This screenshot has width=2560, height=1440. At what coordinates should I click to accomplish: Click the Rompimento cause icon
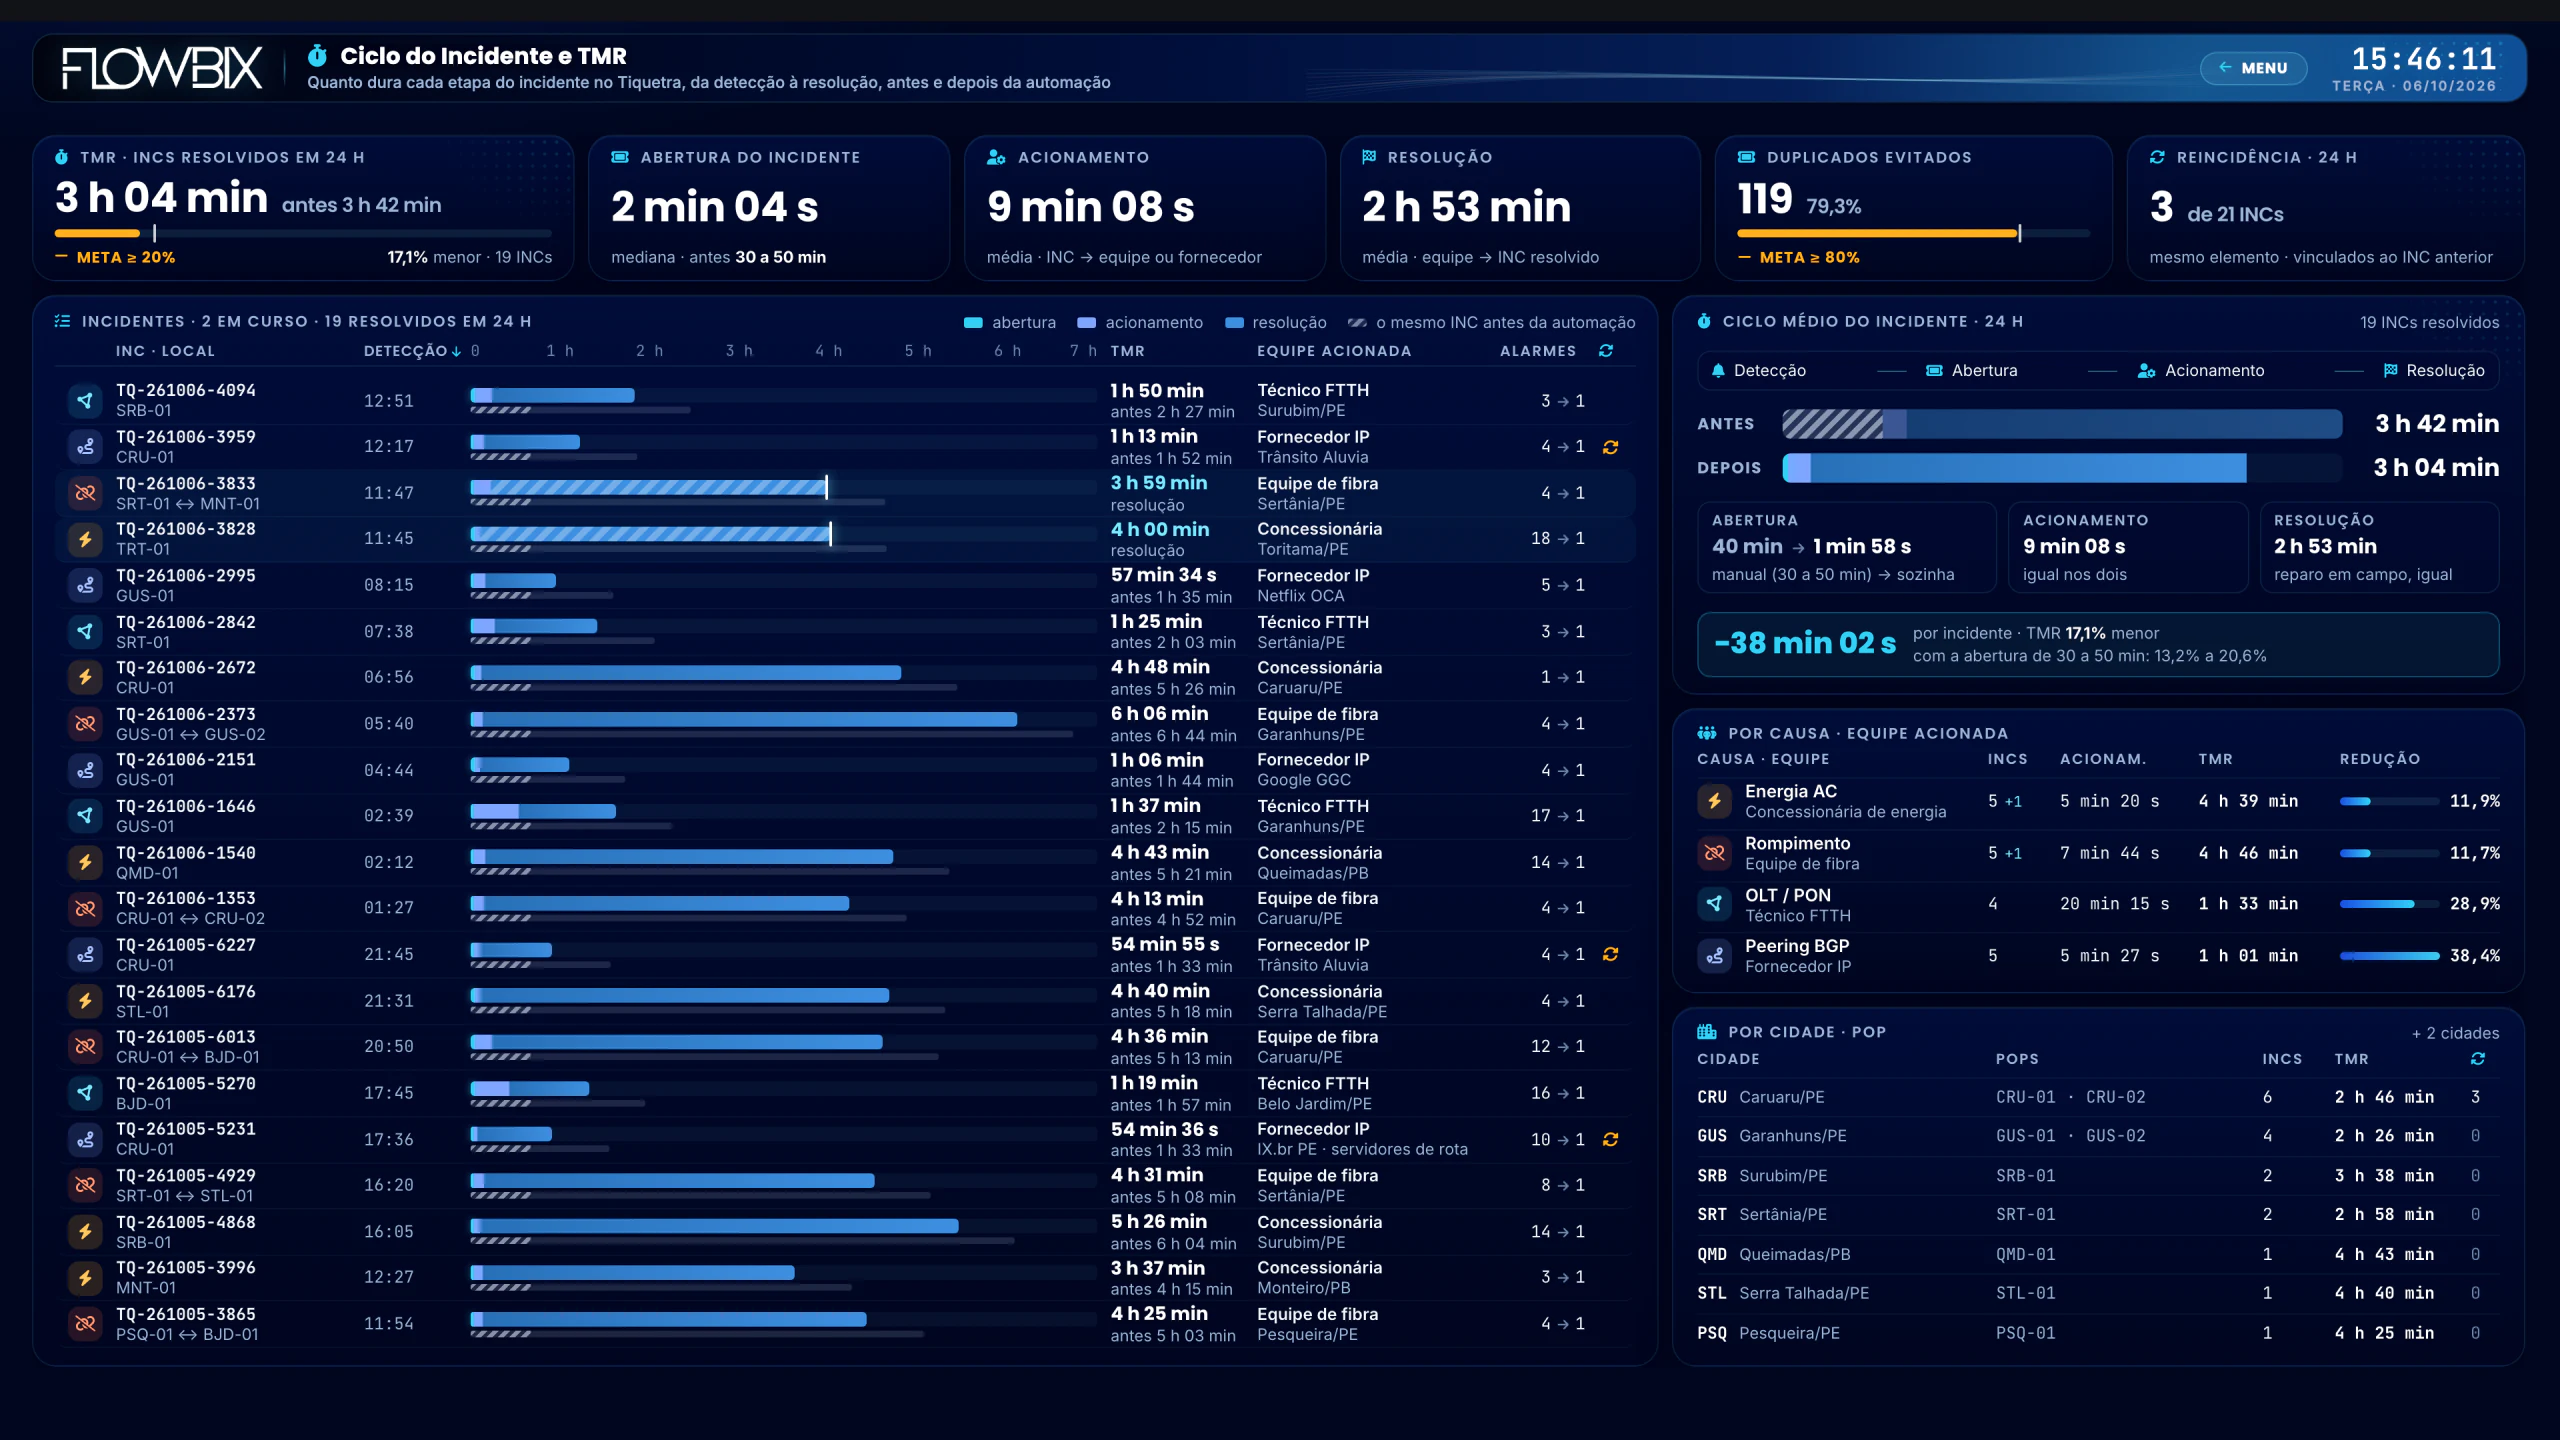coord(1714,853)
